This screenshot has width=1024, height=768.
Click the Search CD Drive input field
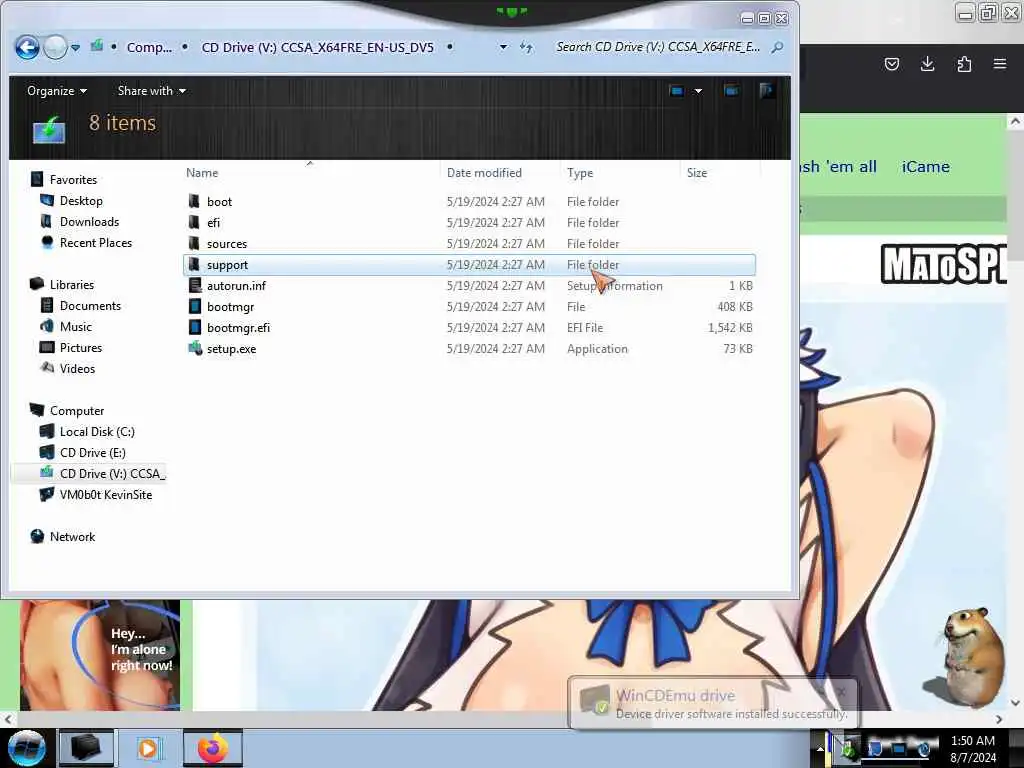tap(658, 47)
